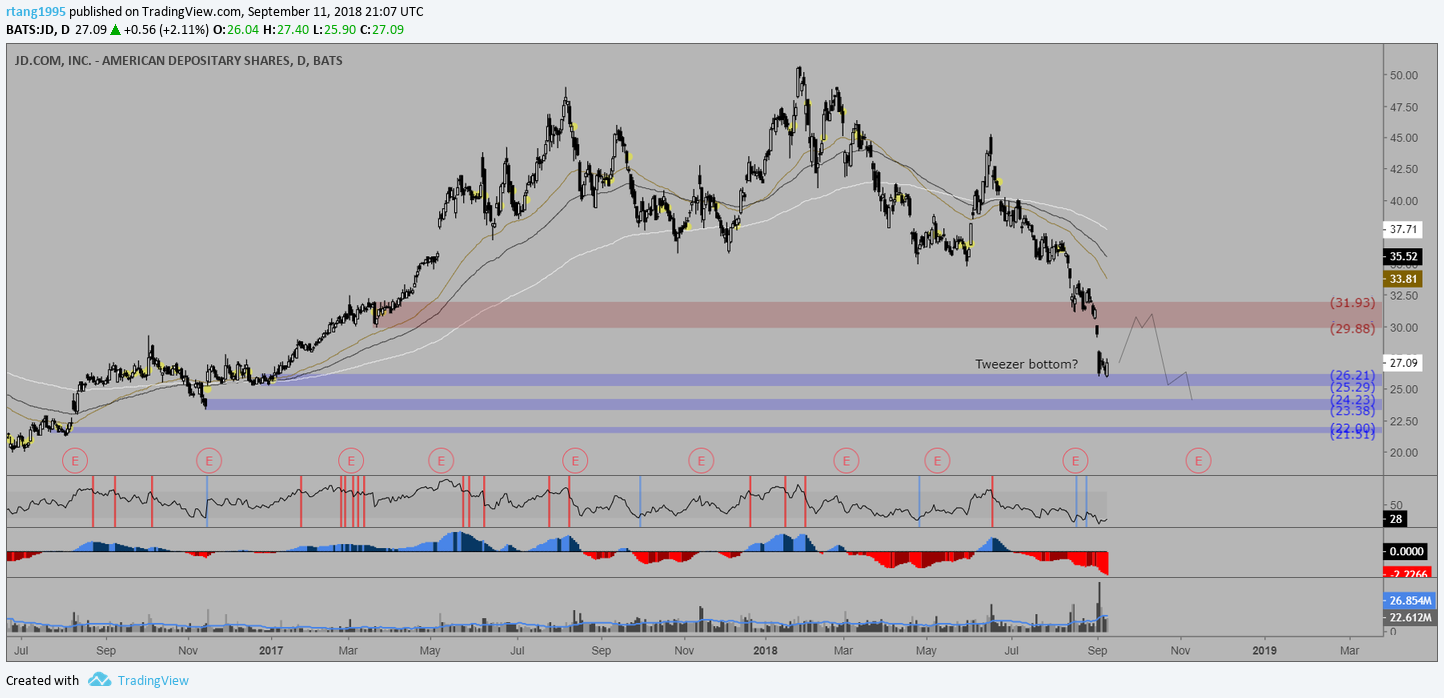Viewport: 1444px width, 698px height.
Task: Click the 20.00 price axis label
Action: [1405, 452]
